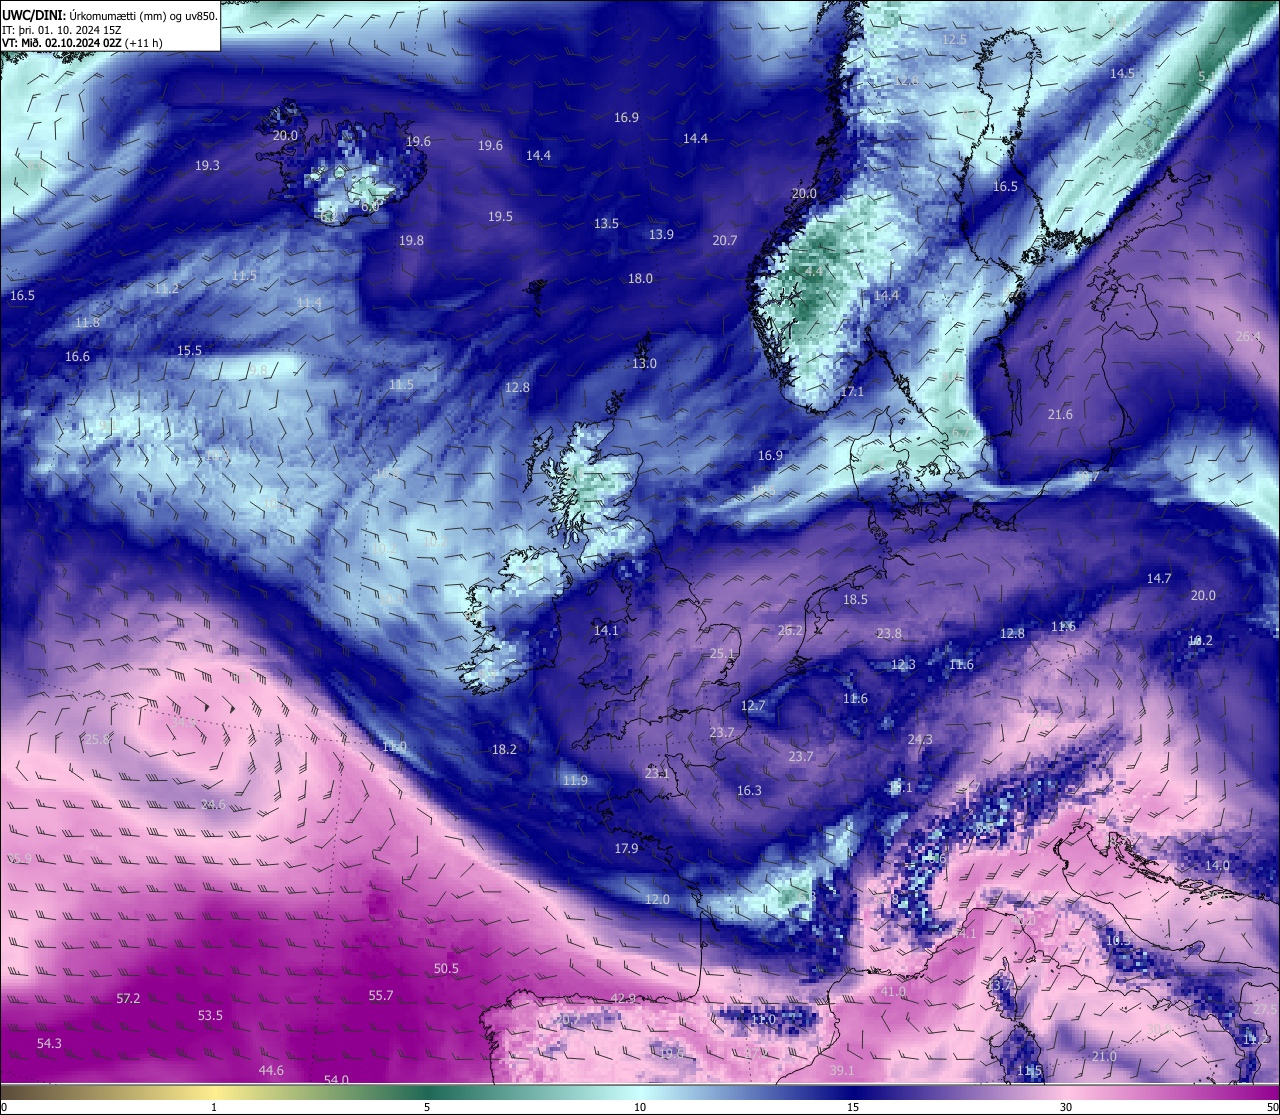This screenshot has width=1280, height=1115.
Task: Click the 42.9 value over Spain
Action: click(623, 998)
